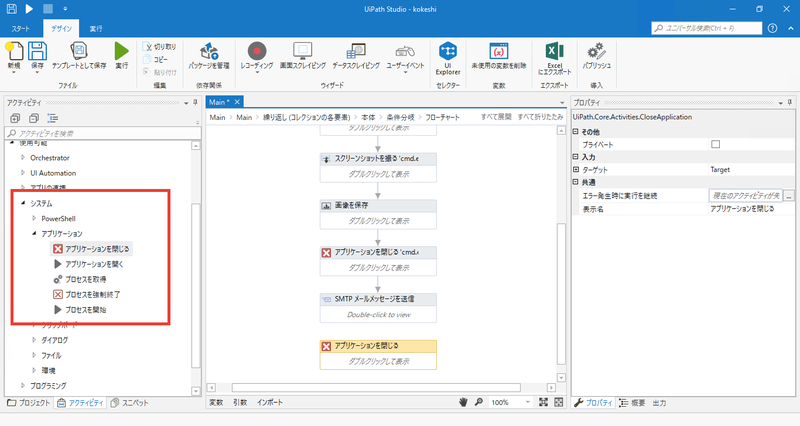Click quick-access stop icon in title bar
The image size is (800, 426).
[47, 9]
